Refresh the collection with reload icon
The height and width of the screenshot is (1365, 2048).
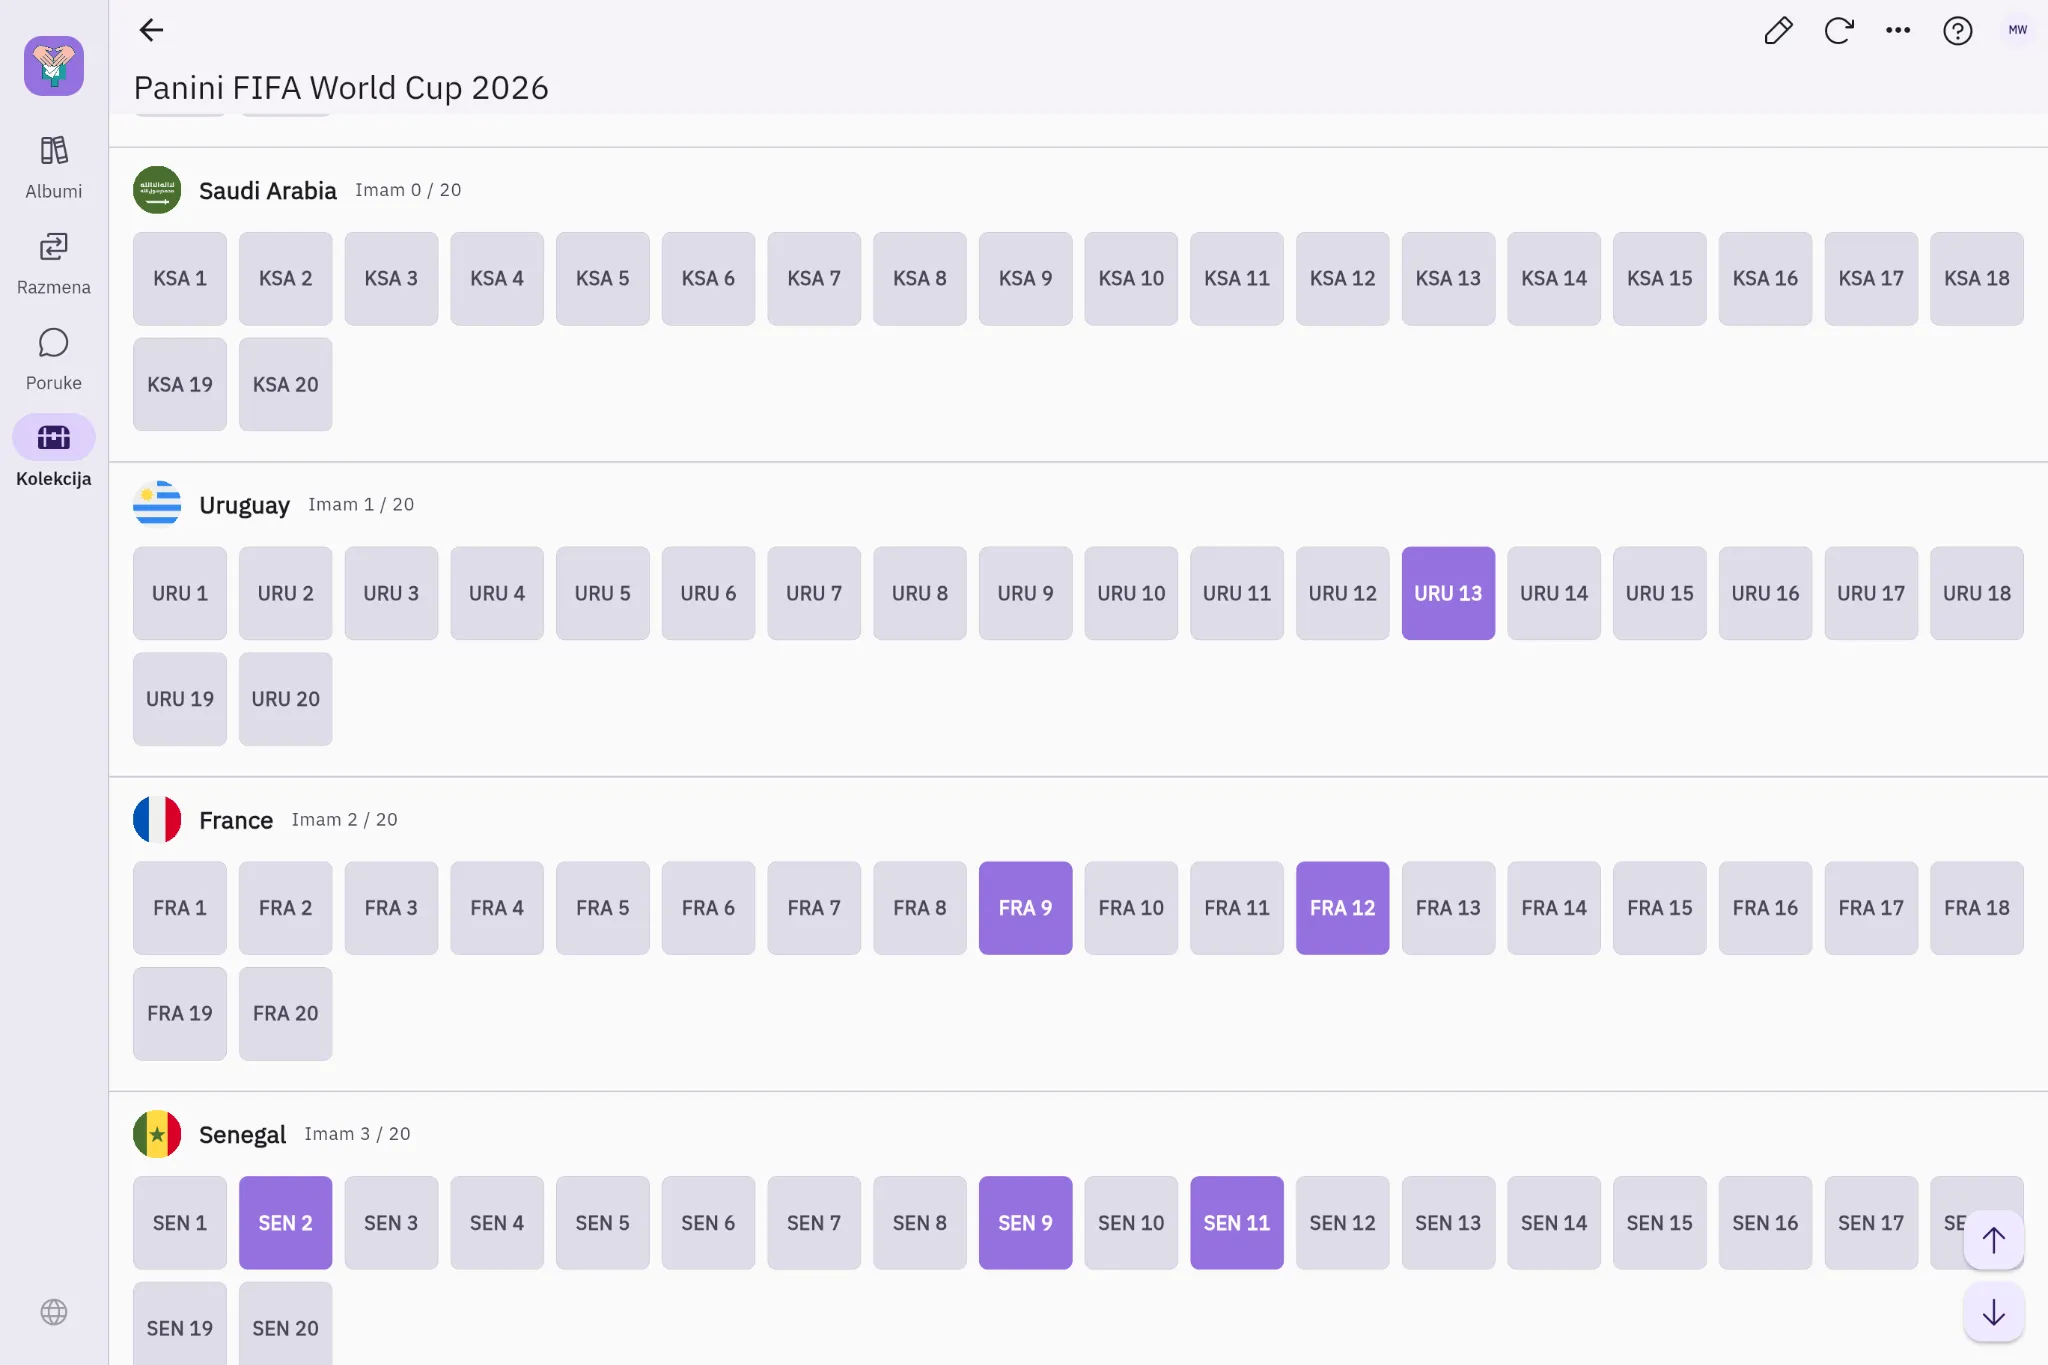(1838, 31)
